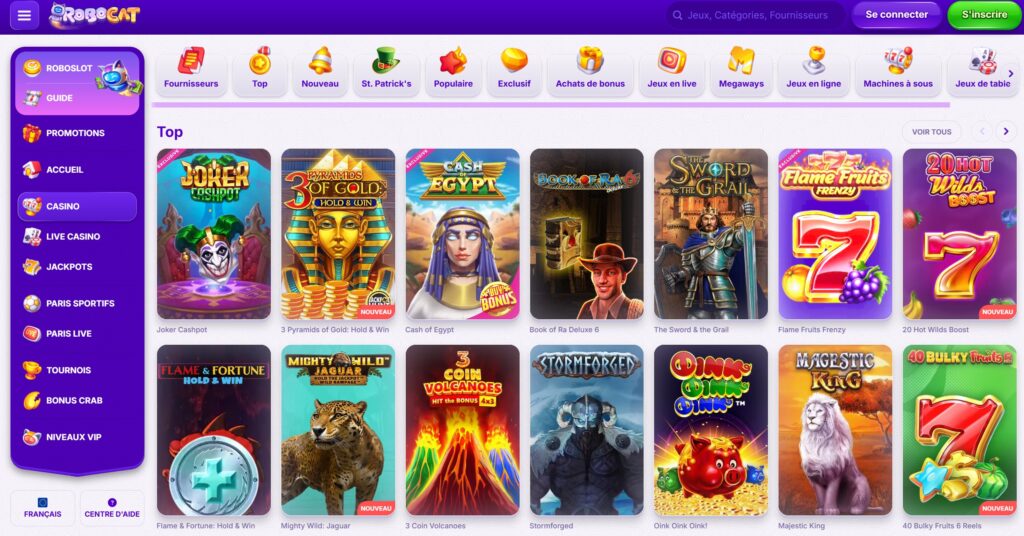This screenshot has height=536, width=1024.
Task: Open the Français language selector
Action: (43, 508)
